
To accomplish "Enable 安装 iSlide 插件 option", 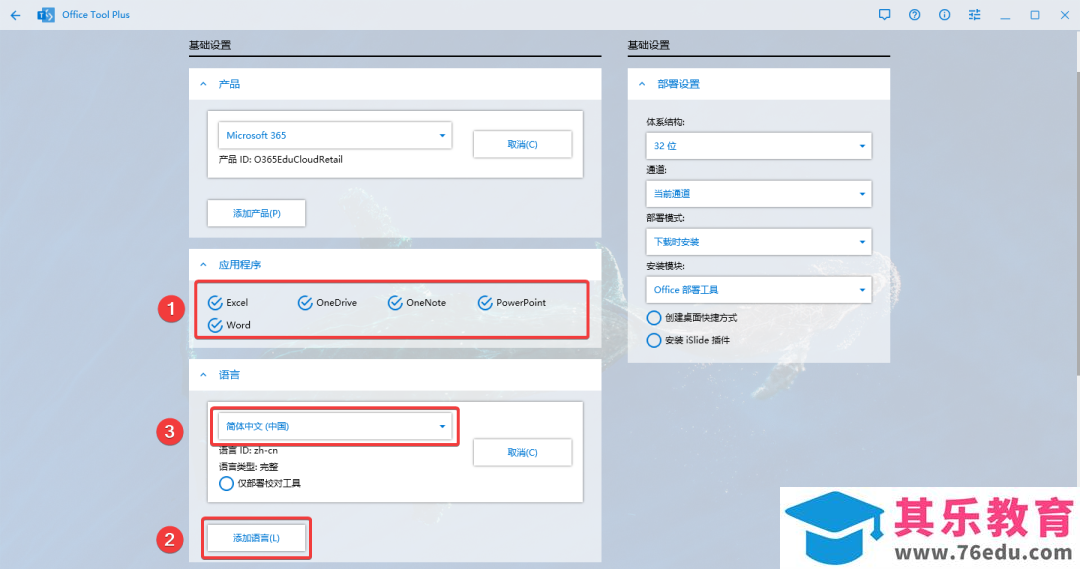I will pyautogui.click(x=654, y=340).
